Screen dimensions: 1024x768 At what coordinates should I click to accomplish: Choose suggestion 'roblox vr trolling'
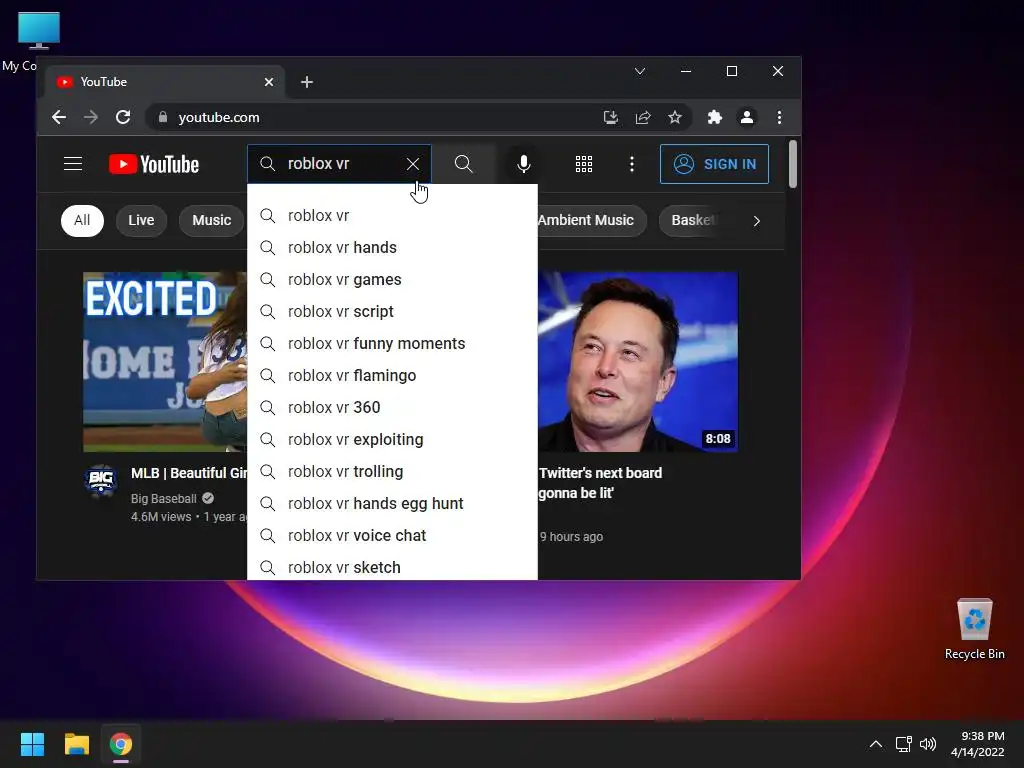click(x=392, y=472)
